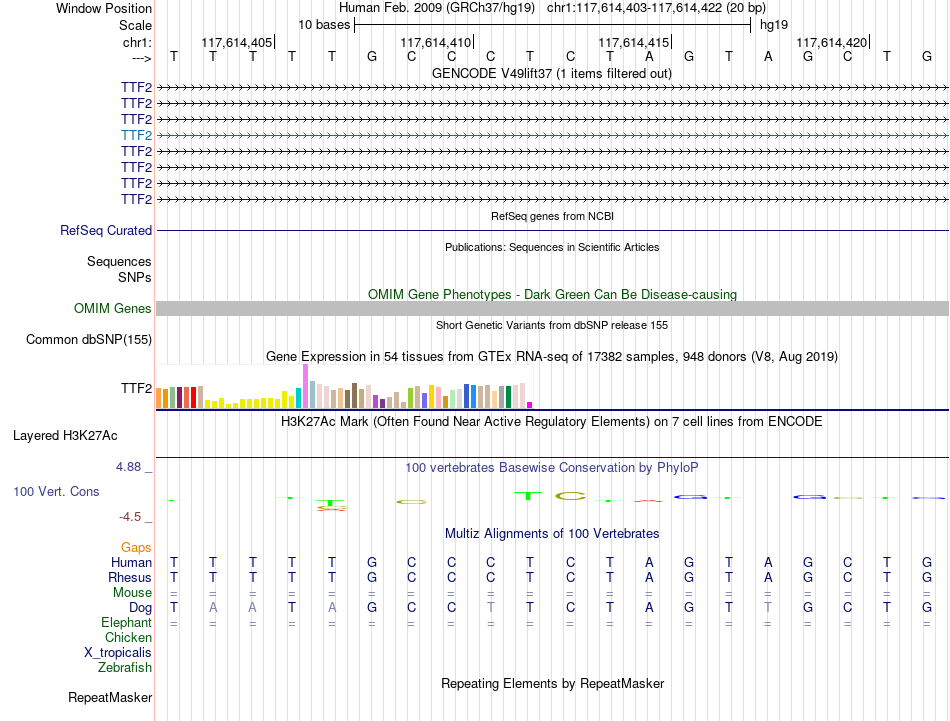Screen dimensions: 950x721
Task: Click the GTEx Gene Expression track title
Action: coord(552,356)
